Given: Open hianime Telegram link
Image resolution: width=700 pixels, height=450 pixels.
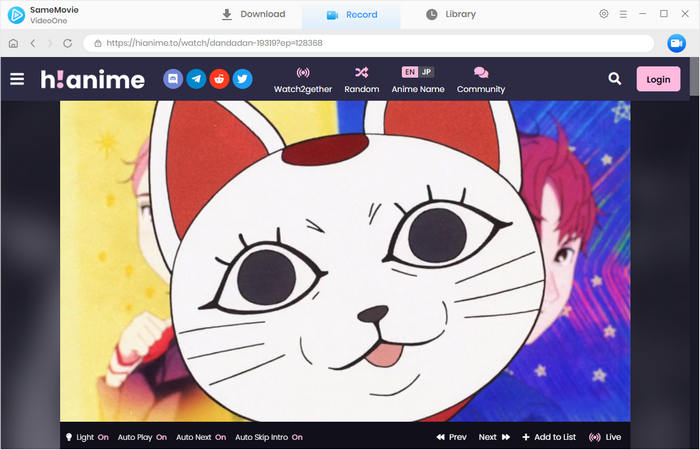Looking at the screenshot, I should click(x=196, y=79).
